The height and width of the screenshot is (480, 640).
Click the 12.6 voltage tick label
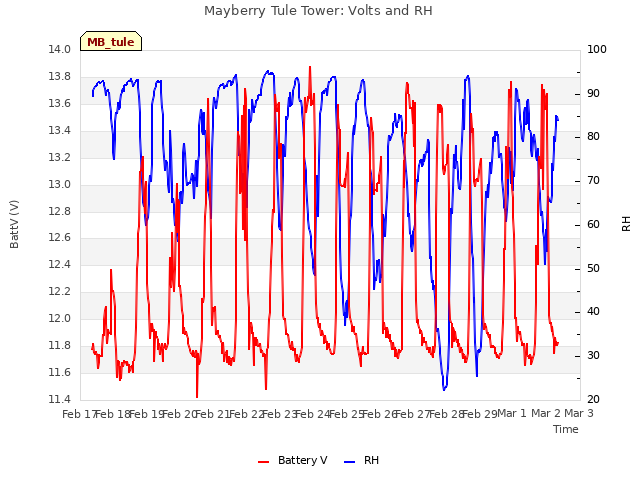[x=60, y=237]
